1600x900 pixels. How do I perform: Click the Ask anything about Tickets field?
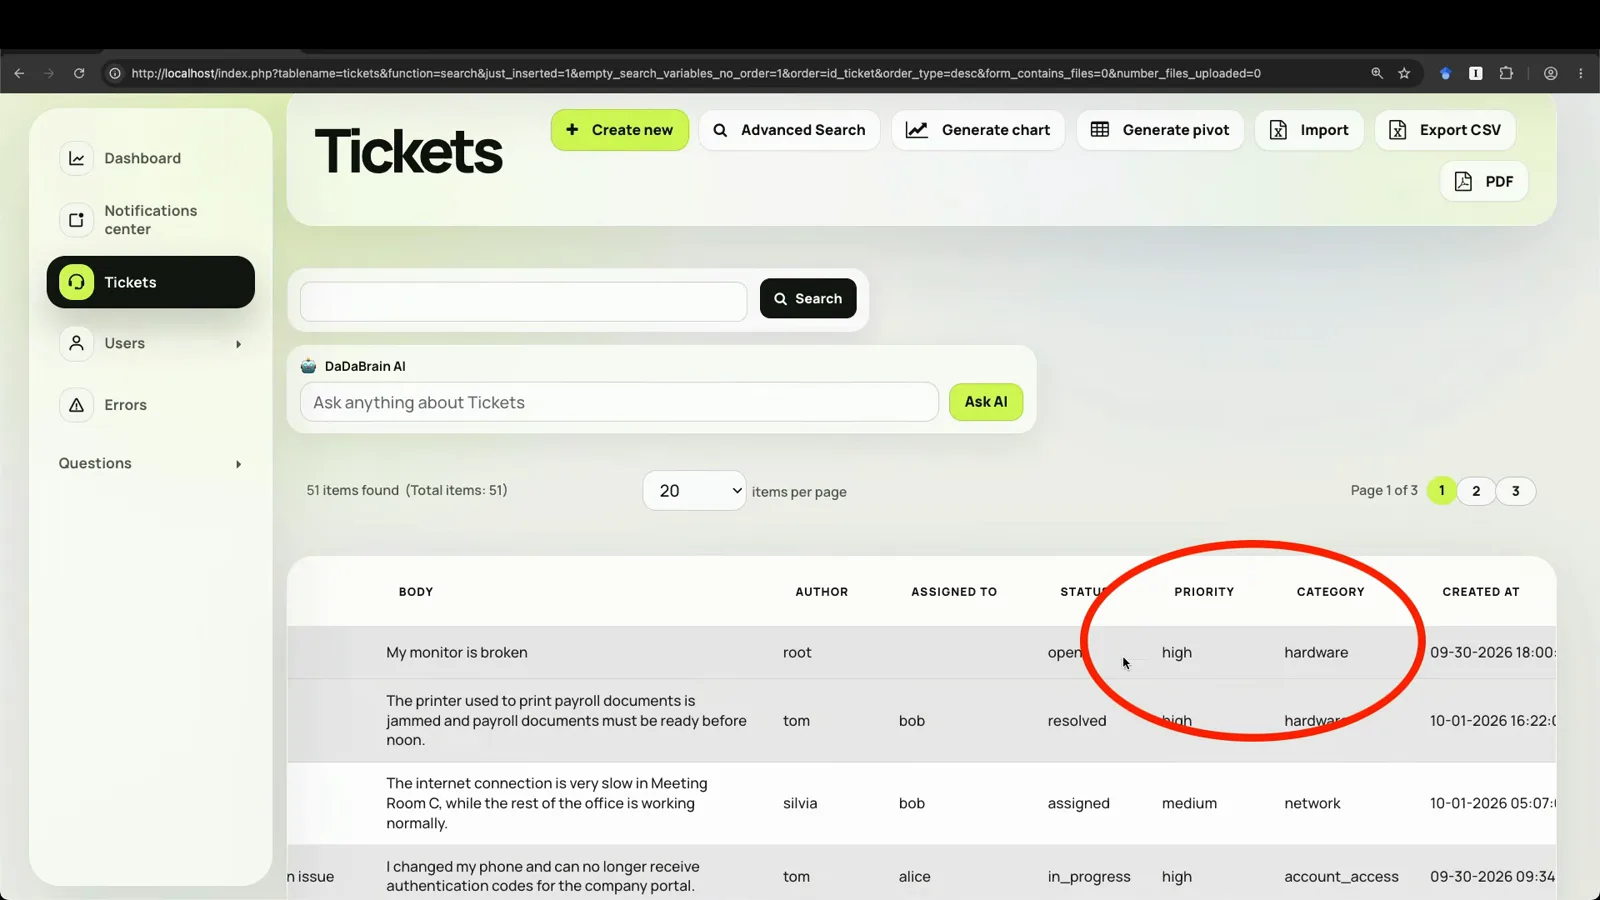pos(619,402)
